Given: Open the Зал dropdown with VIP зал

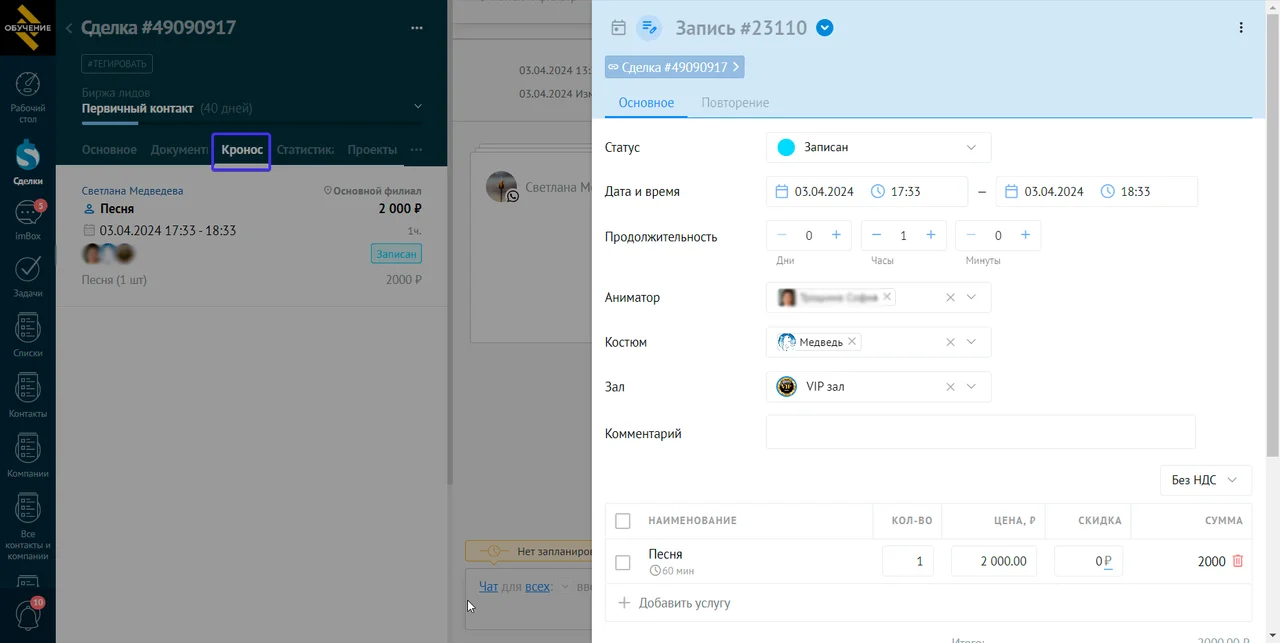Looking at the screenshot, I should 971,387.
